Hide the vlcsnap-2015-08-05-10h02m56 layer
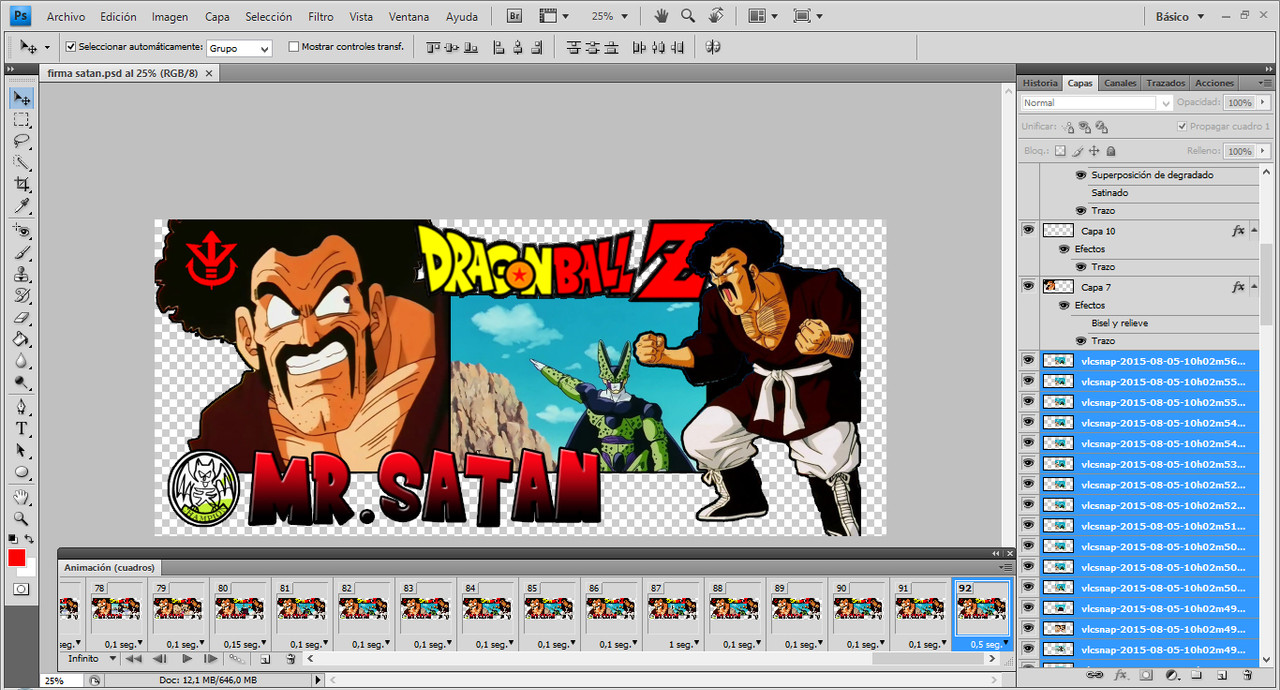 1028,360
